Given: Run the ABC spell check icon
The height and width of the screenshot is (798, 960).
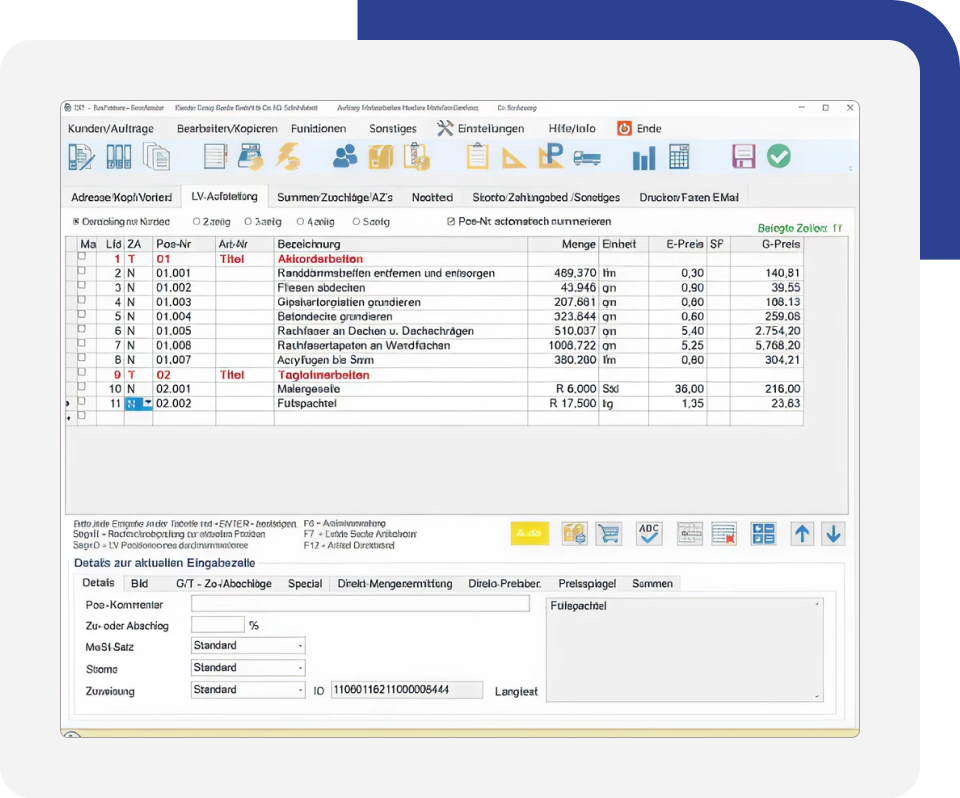Looking at the screenshot, I should [x=649, y=533].
